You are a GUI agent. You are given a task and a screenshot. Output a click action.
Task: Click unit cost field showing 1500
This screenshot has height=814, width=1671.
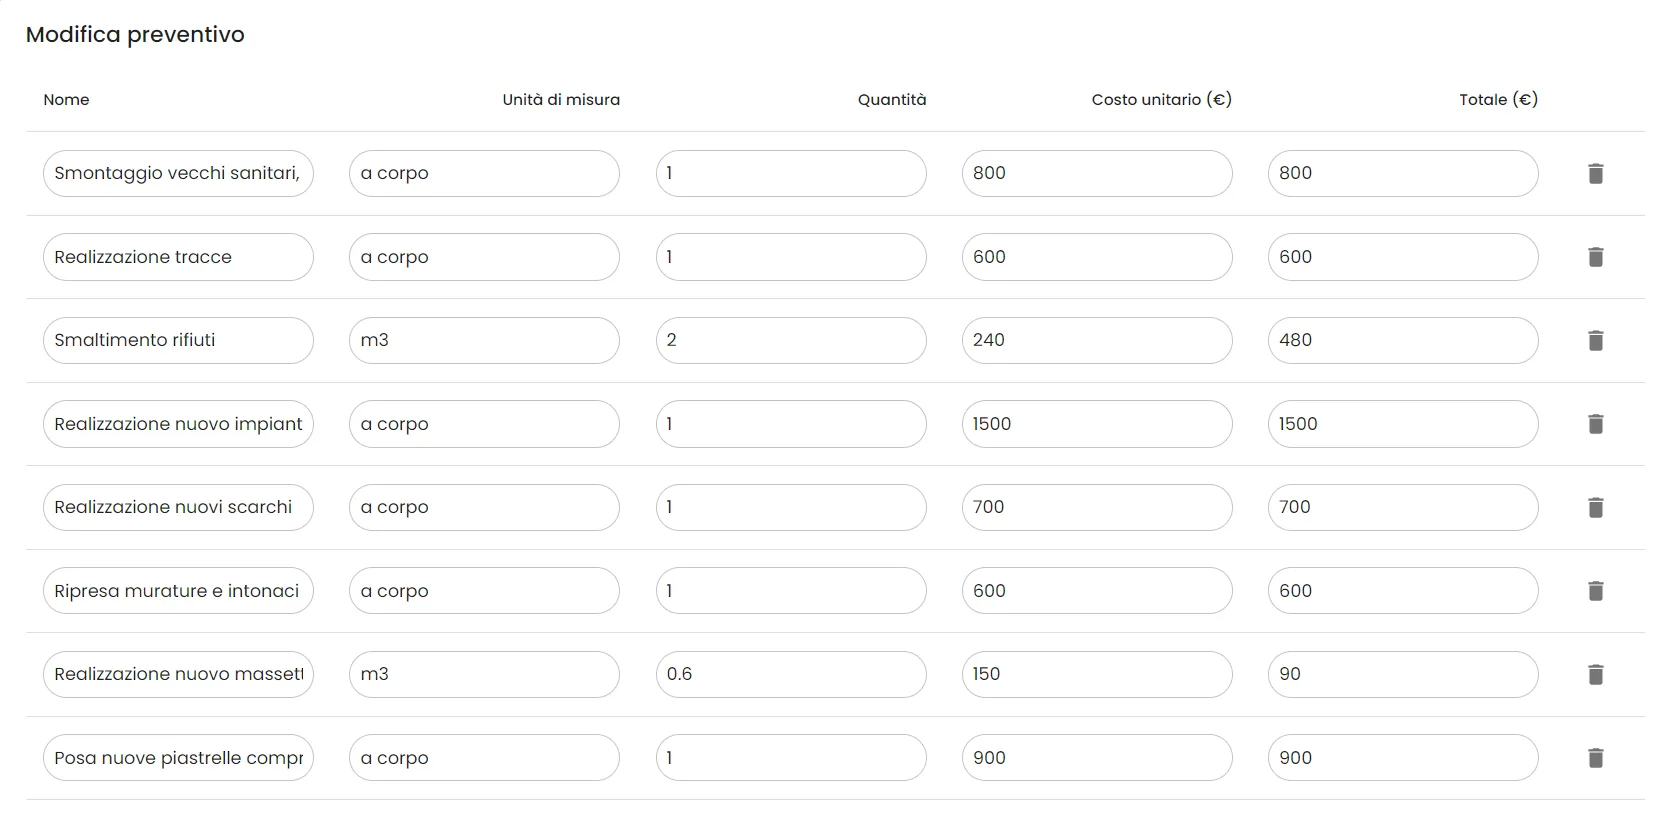tap(1096, 424)
